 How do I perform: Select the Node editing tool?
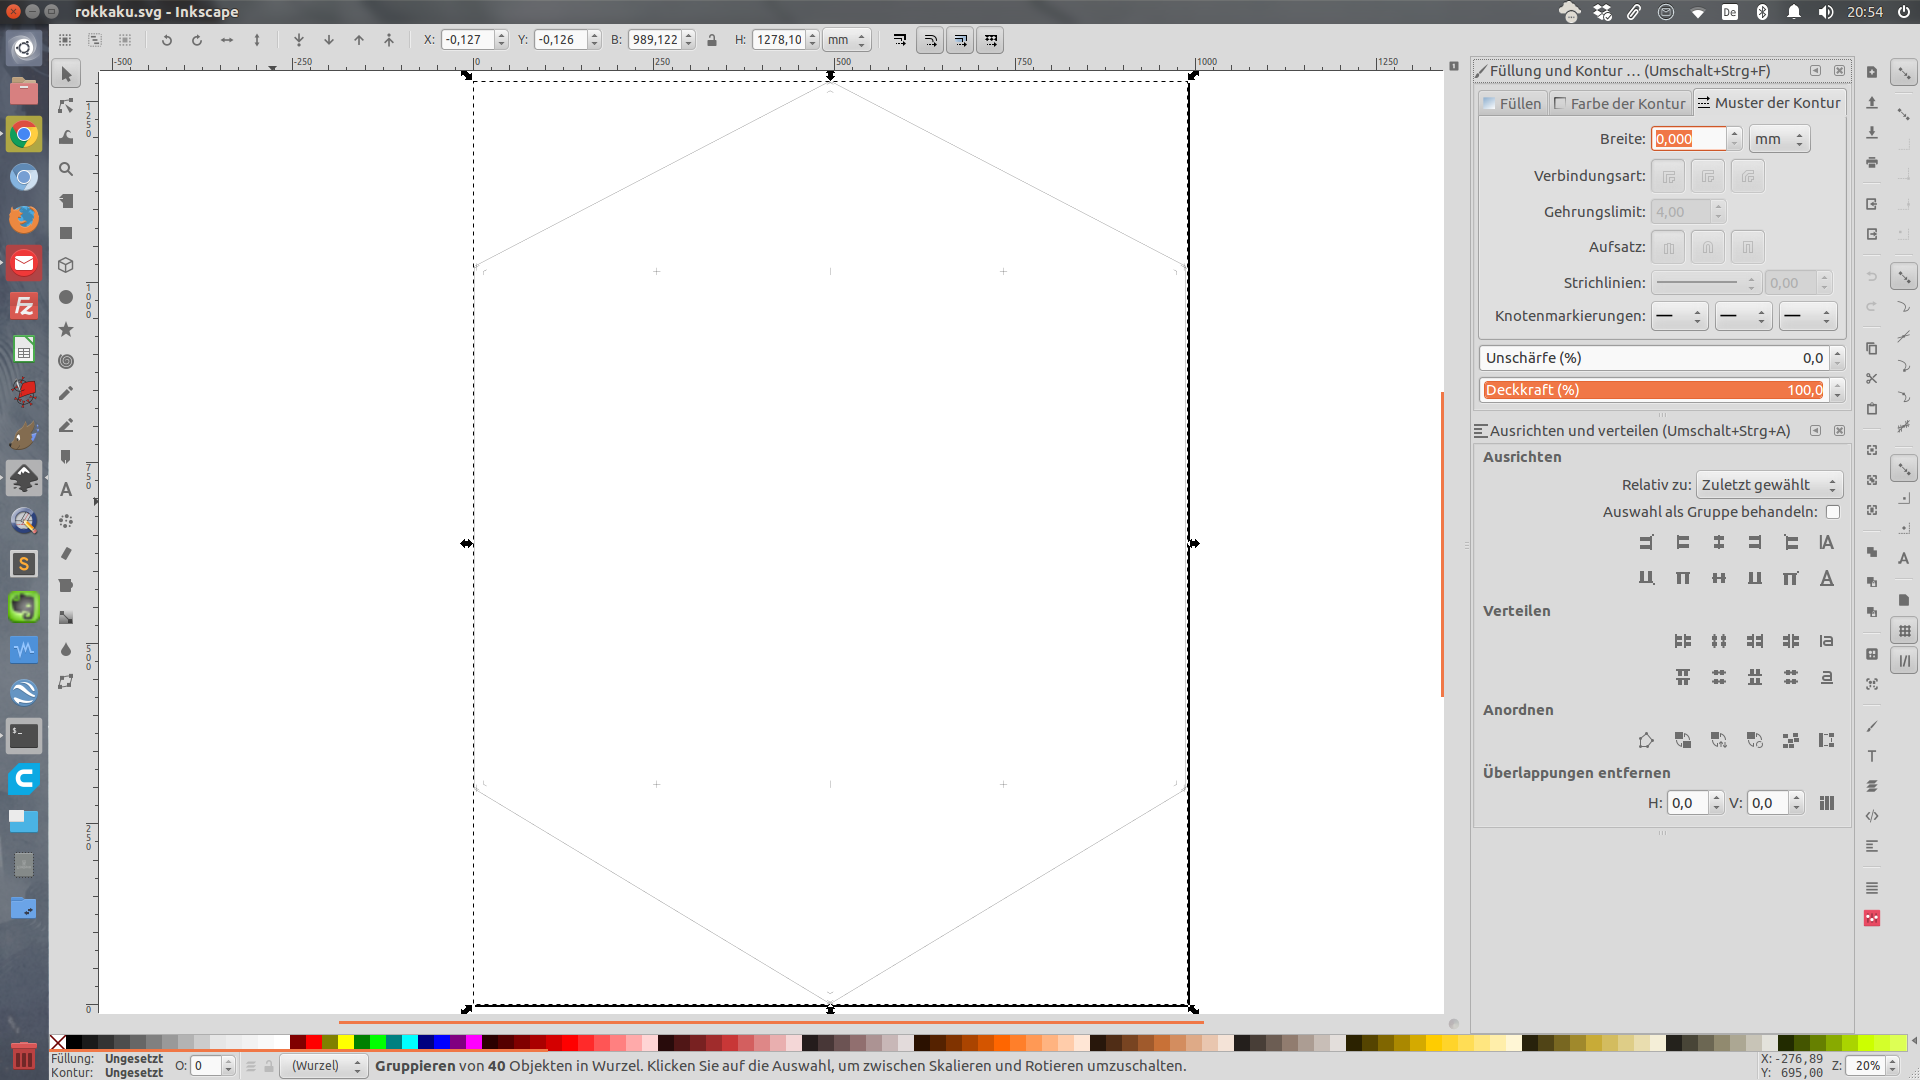66,106
